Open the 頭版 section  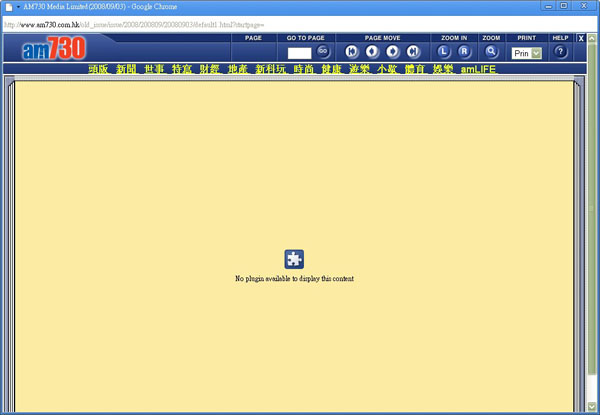click(98, 70)
